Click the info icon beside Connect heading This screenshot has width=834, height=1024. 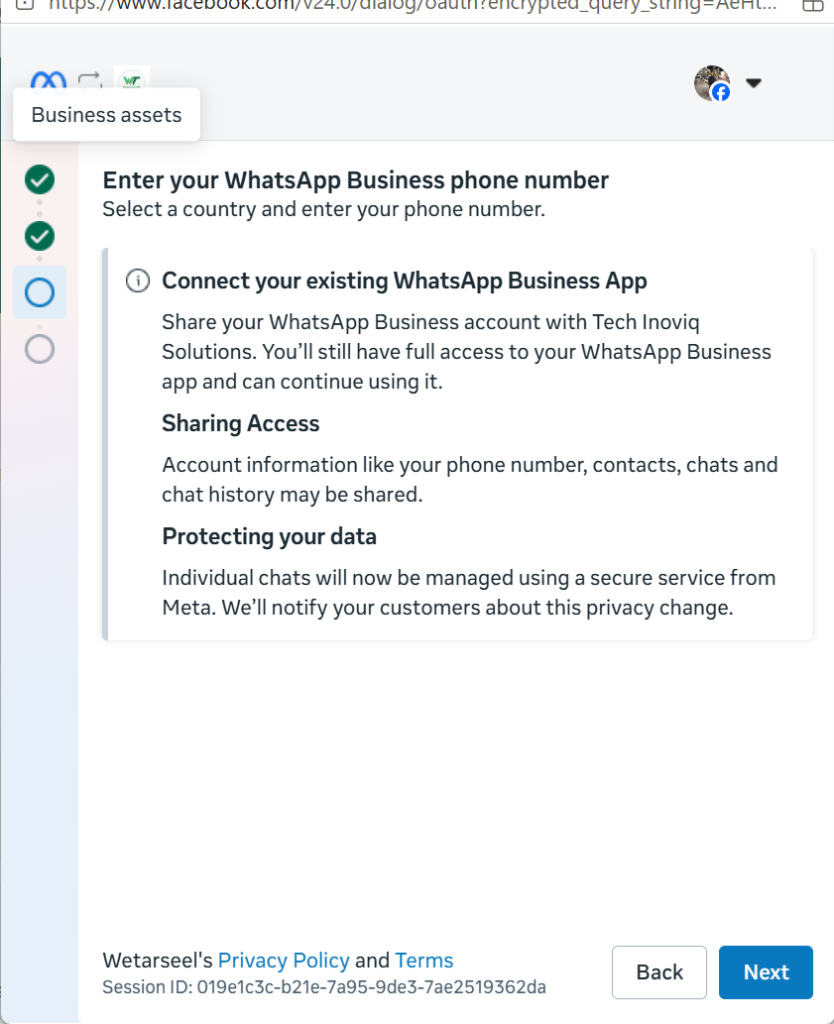tap(138, 281)
